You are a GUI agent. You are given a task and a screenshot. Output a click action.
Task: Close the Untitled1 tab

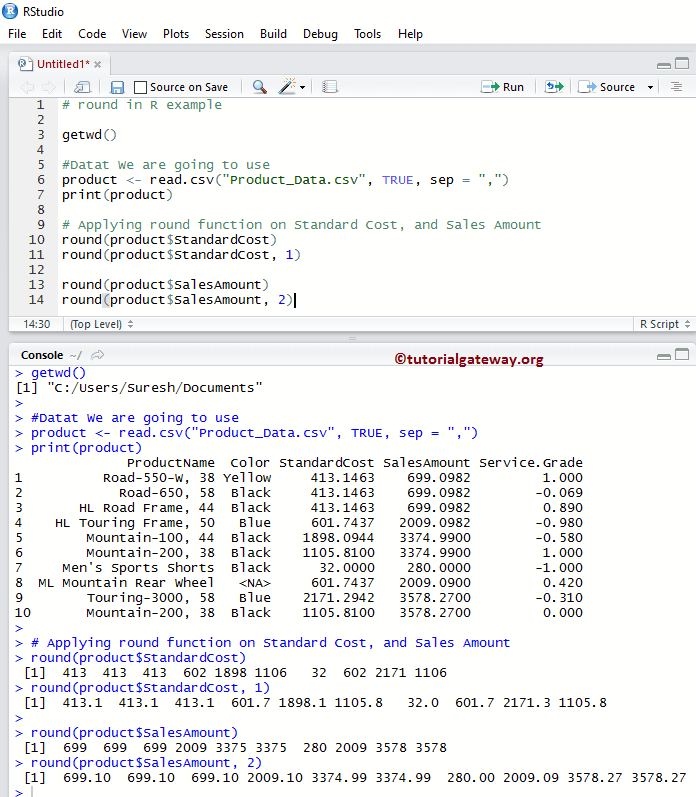click(98, 65)
